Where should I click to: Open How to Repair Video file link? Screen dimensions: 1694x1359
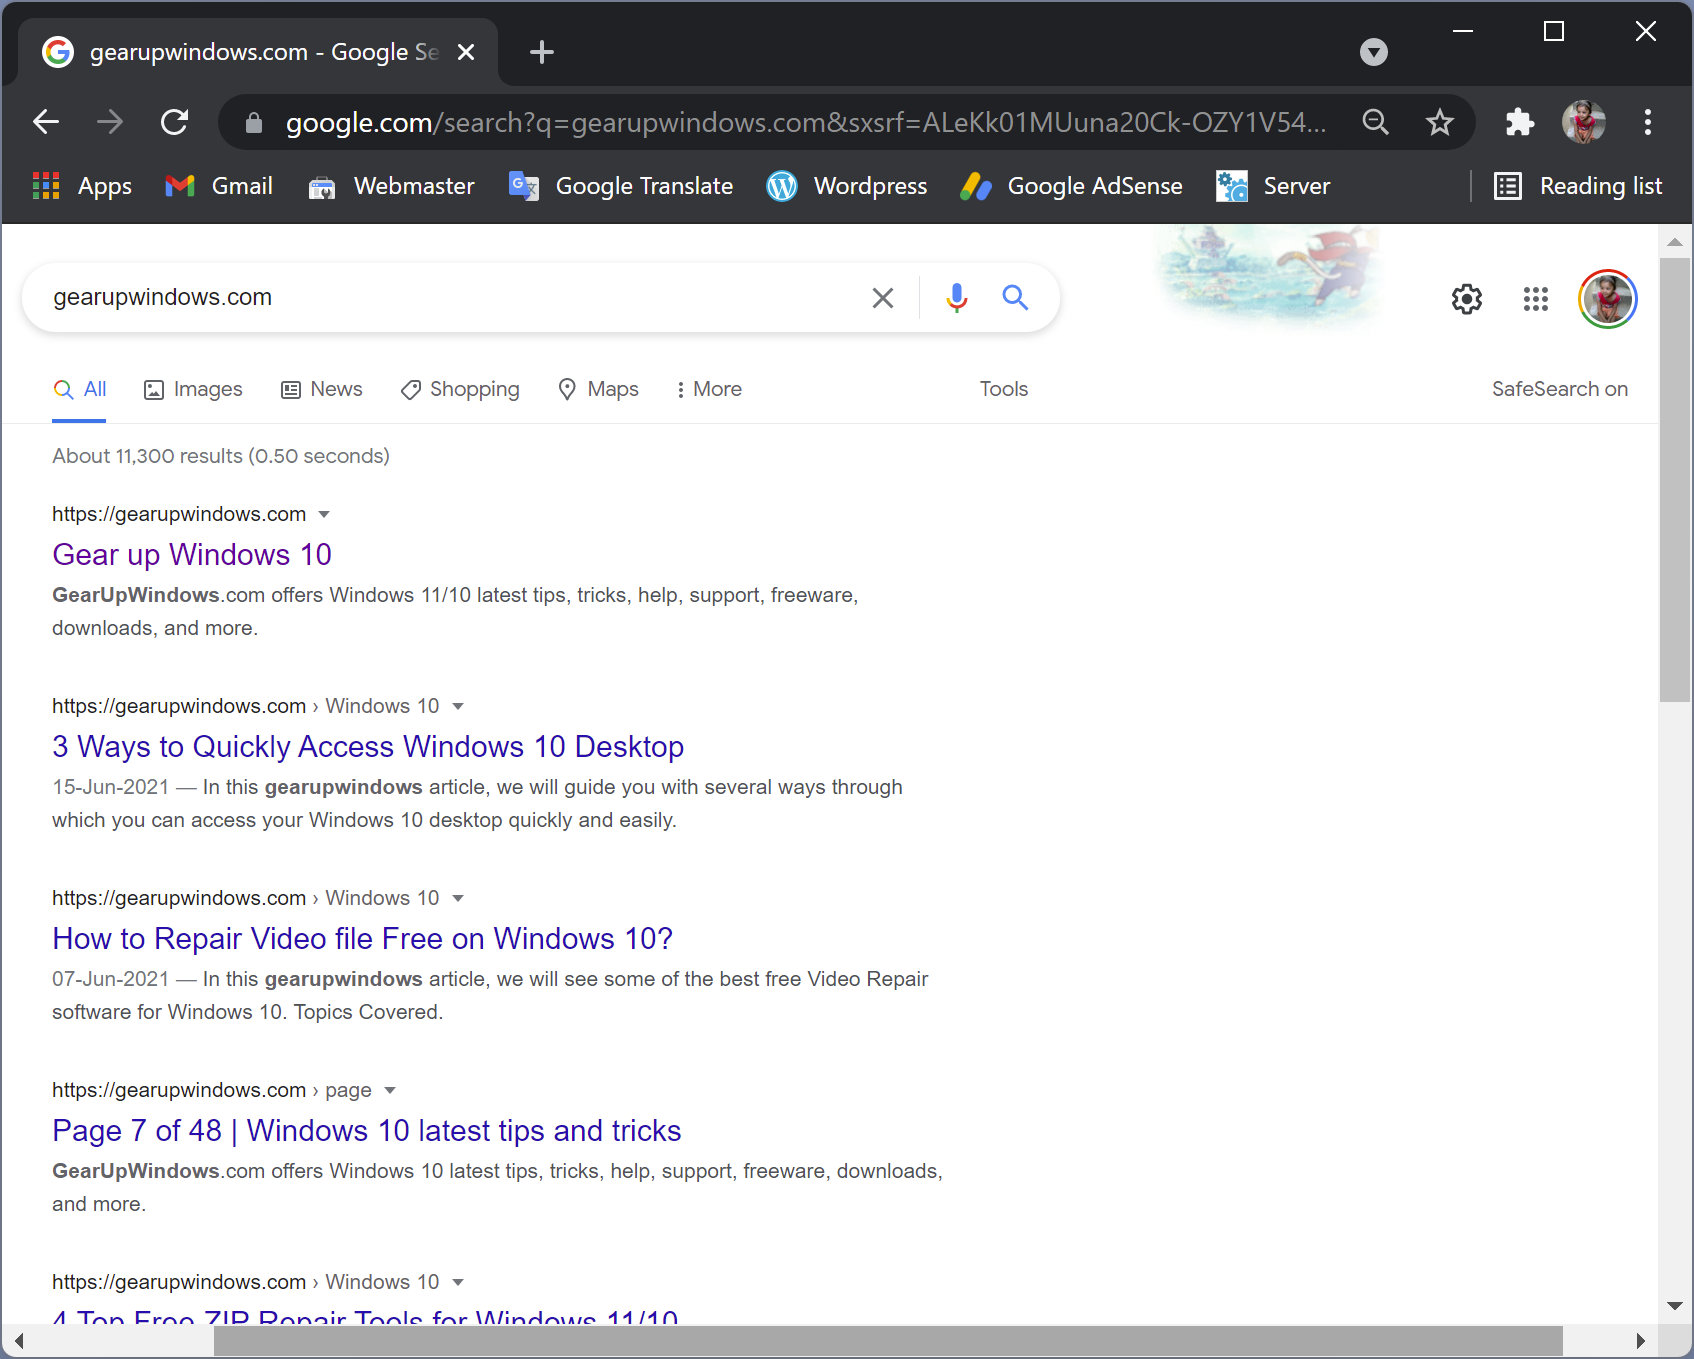pyautogui.click(x=362, y=938)
